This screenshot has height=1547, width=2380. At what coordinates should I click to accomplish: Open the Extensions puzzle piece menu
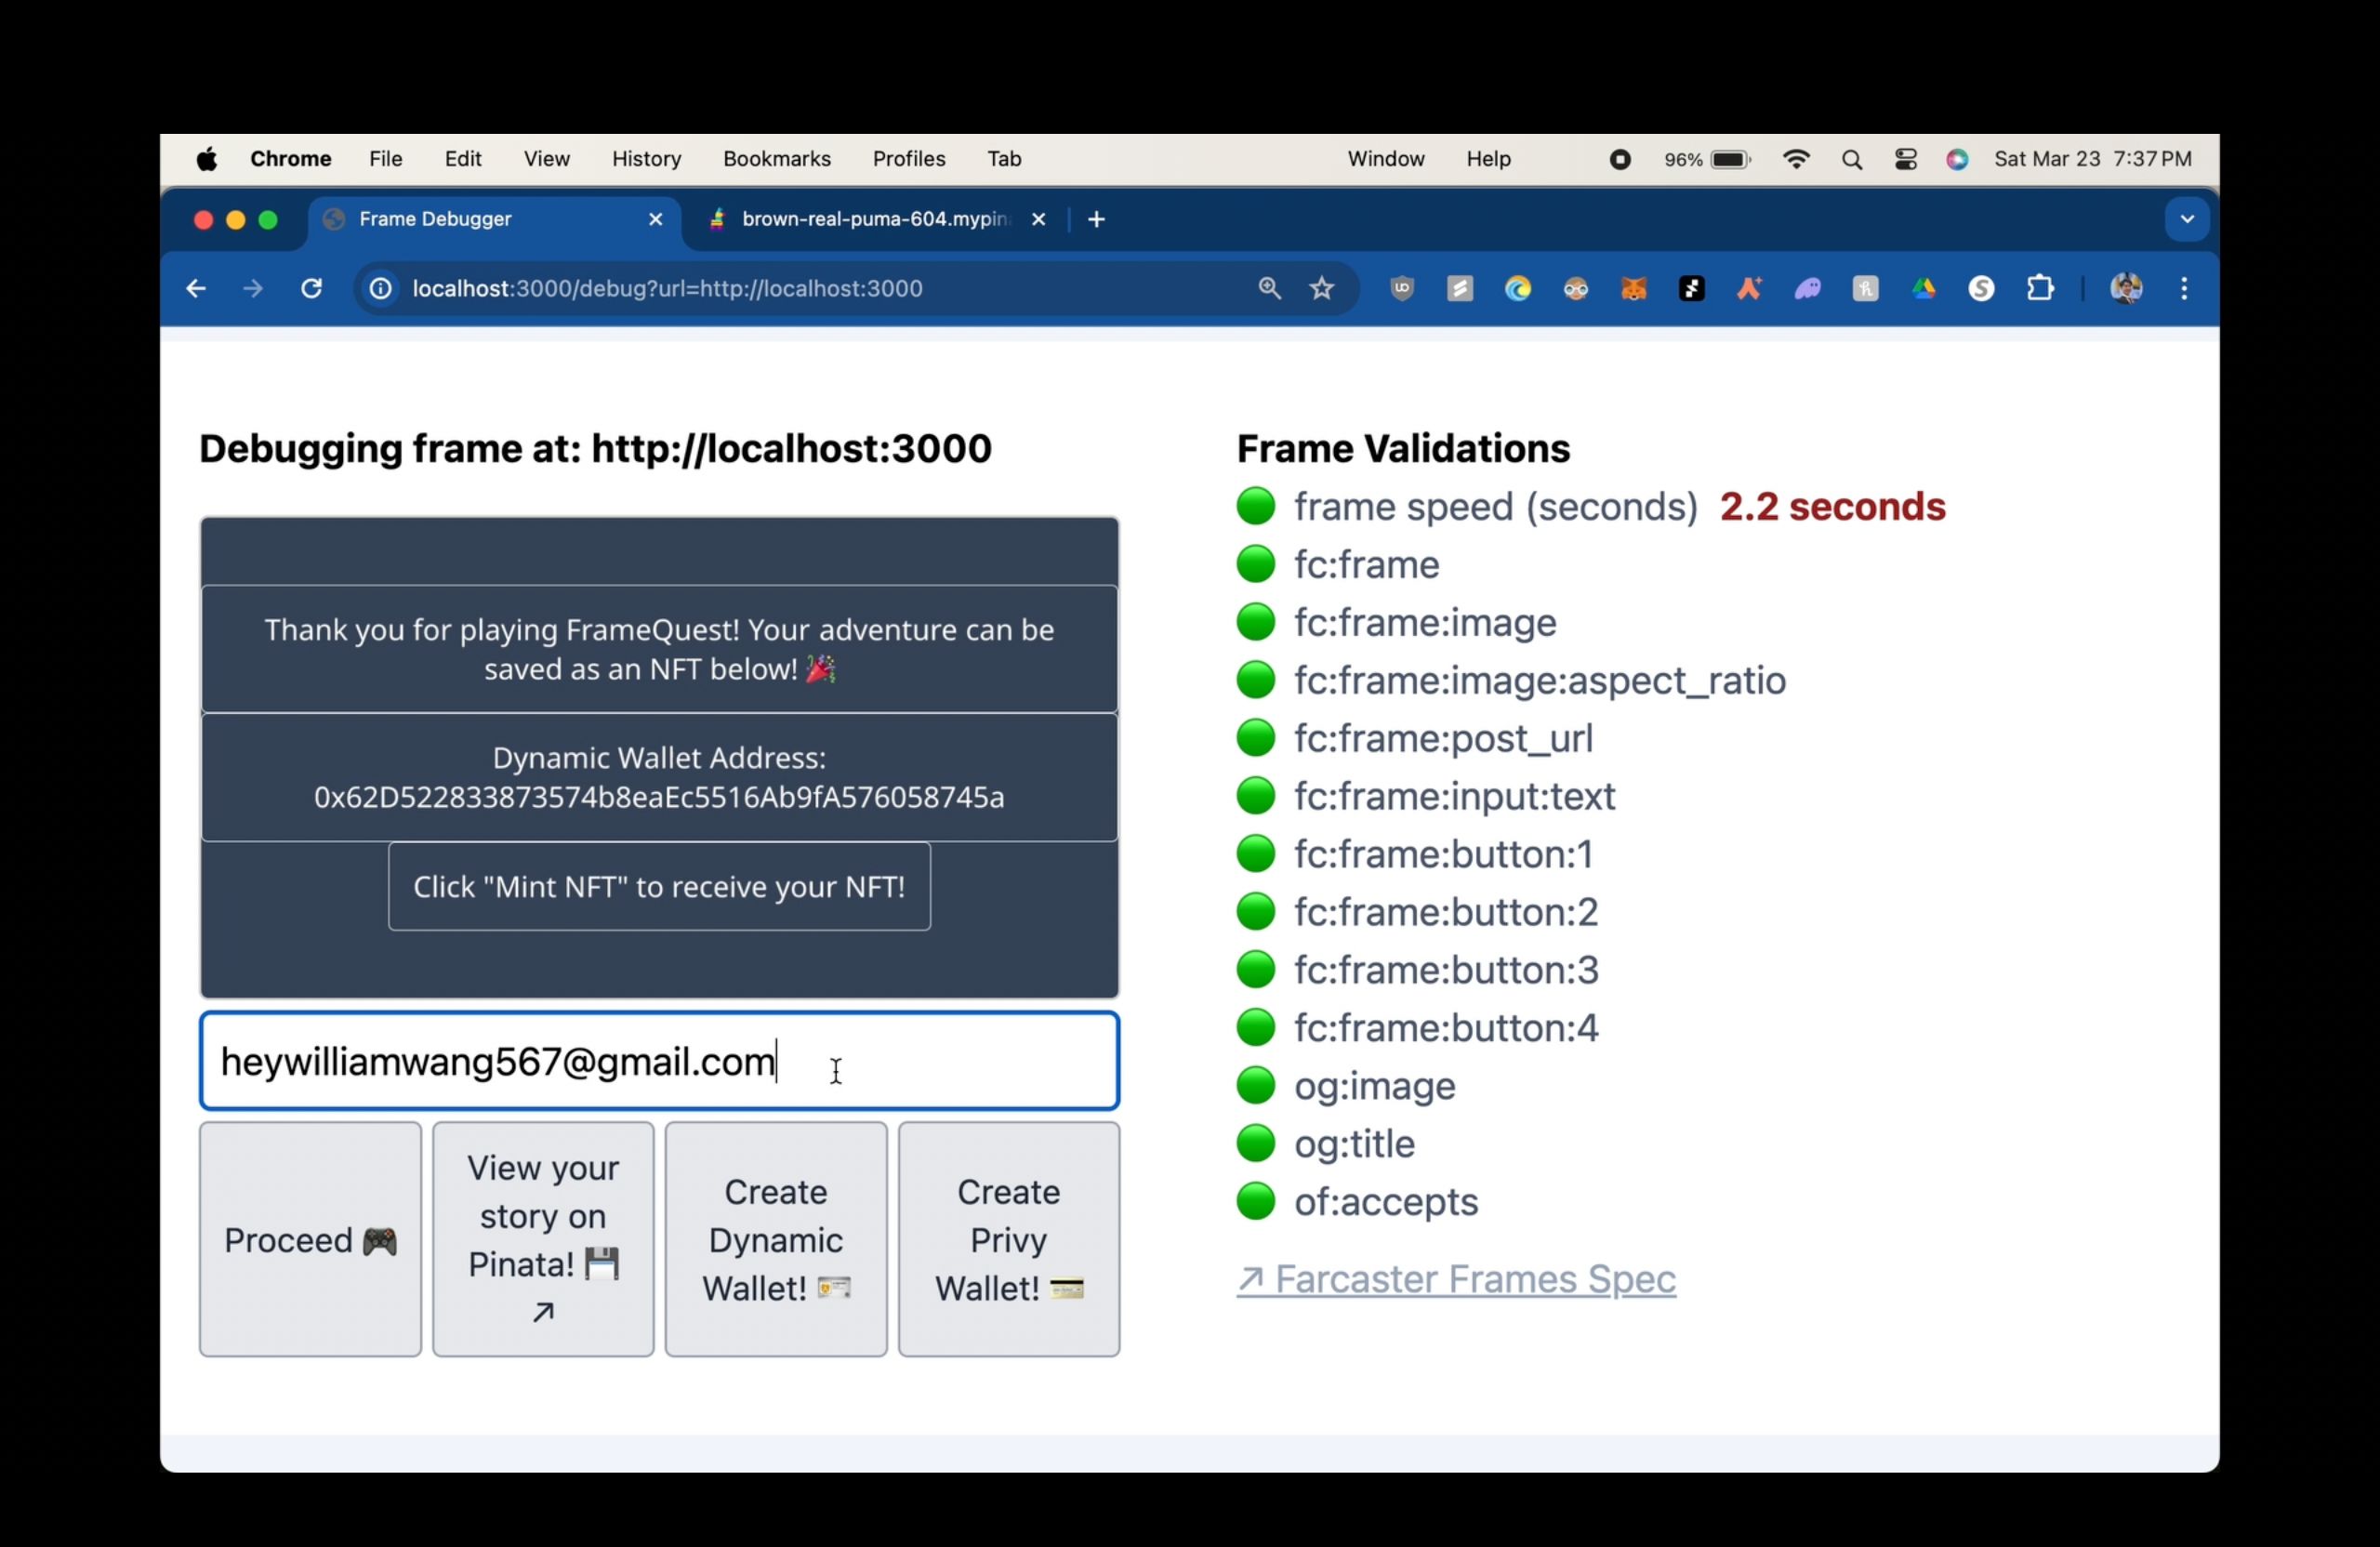(x=2040, y=289)
